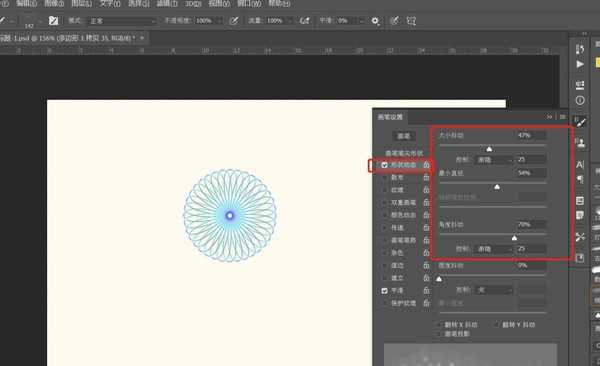
Task: Open the Paragraph panel pilcrow icon
Action: point(580,179)
